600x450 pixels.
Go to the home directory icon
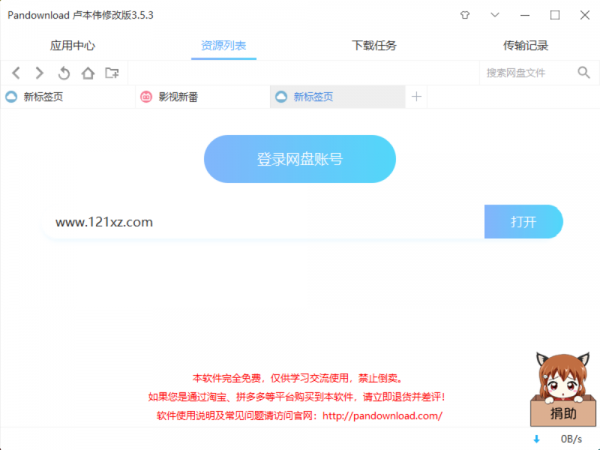[x=88, y=73]
